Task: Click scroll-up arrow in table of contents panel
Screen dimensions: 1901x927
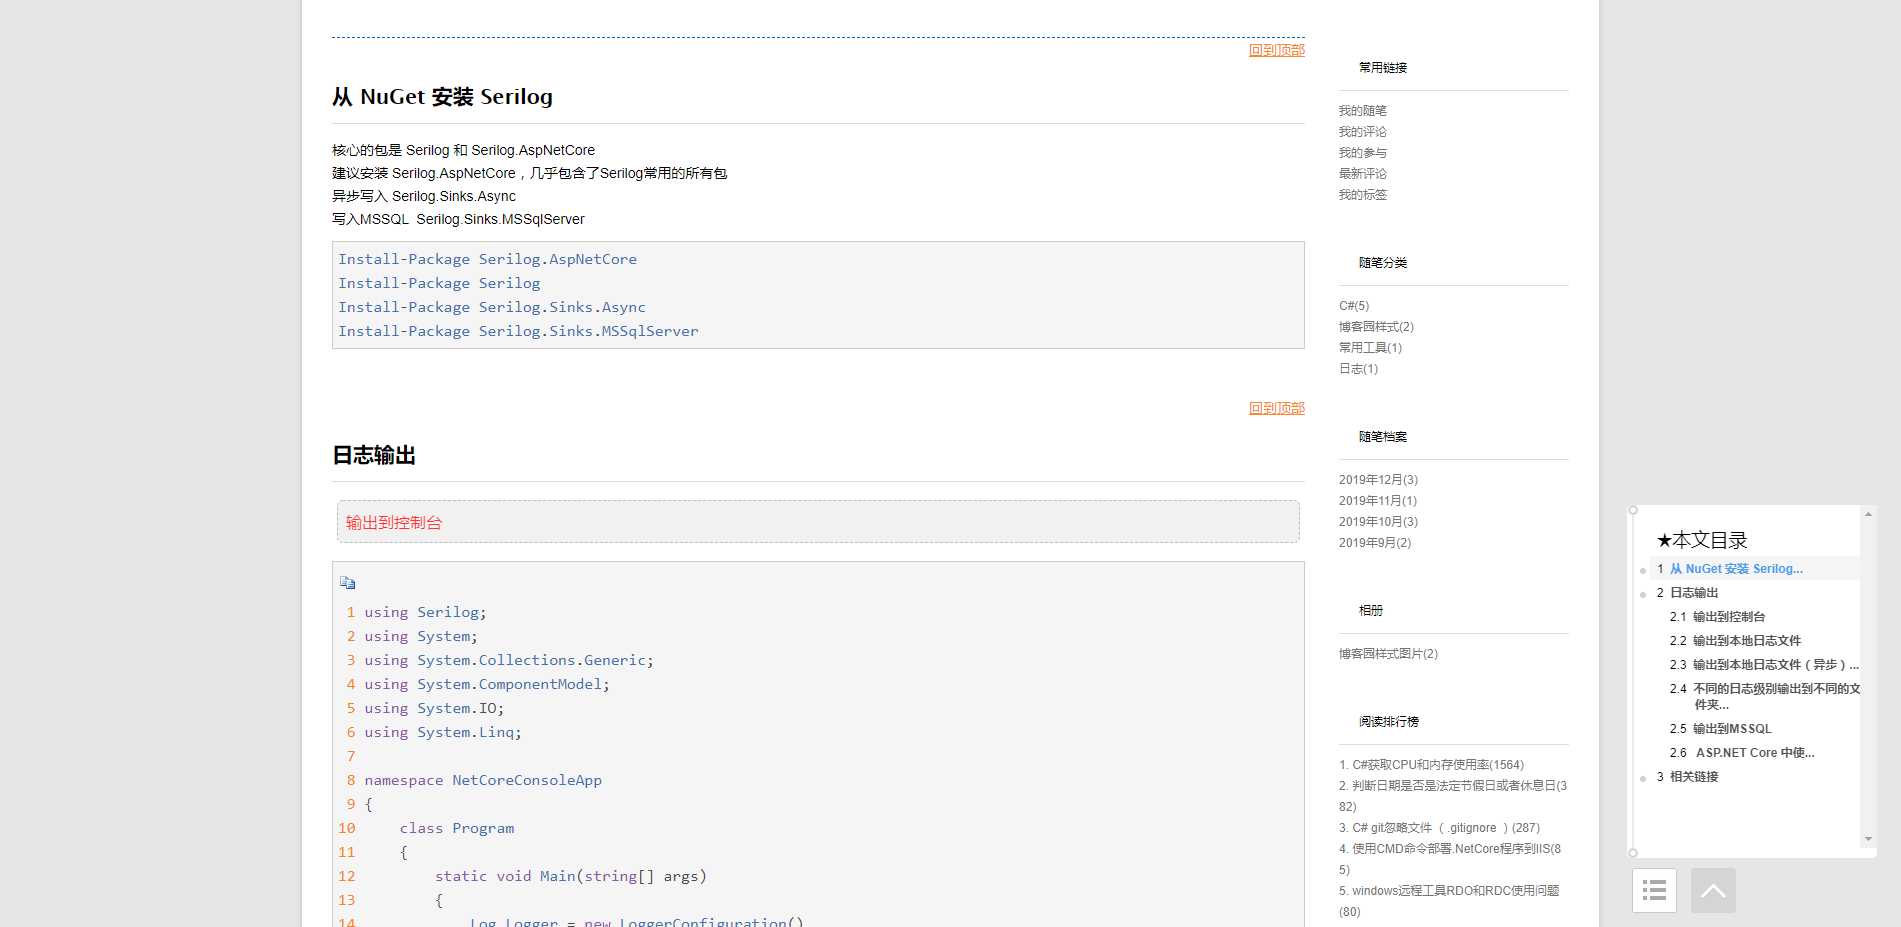Action: 1868,514
